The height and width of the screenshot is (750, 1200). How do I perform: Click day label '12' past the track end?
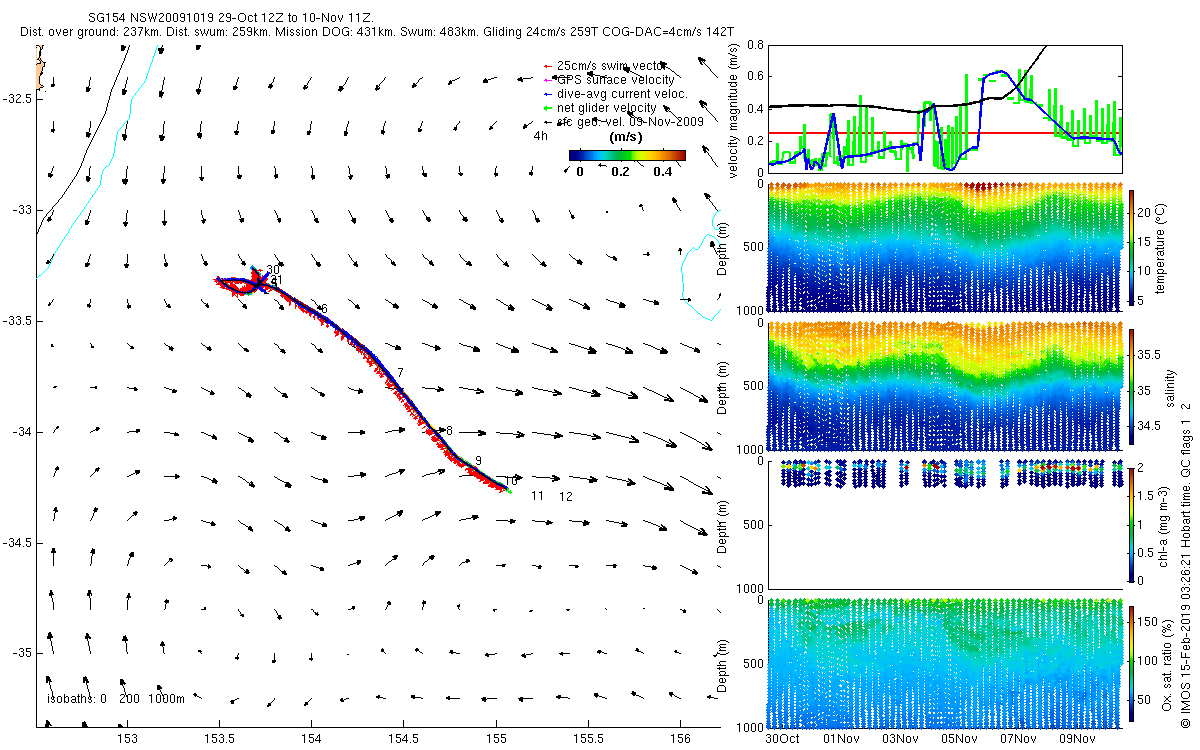pos(565,496)
